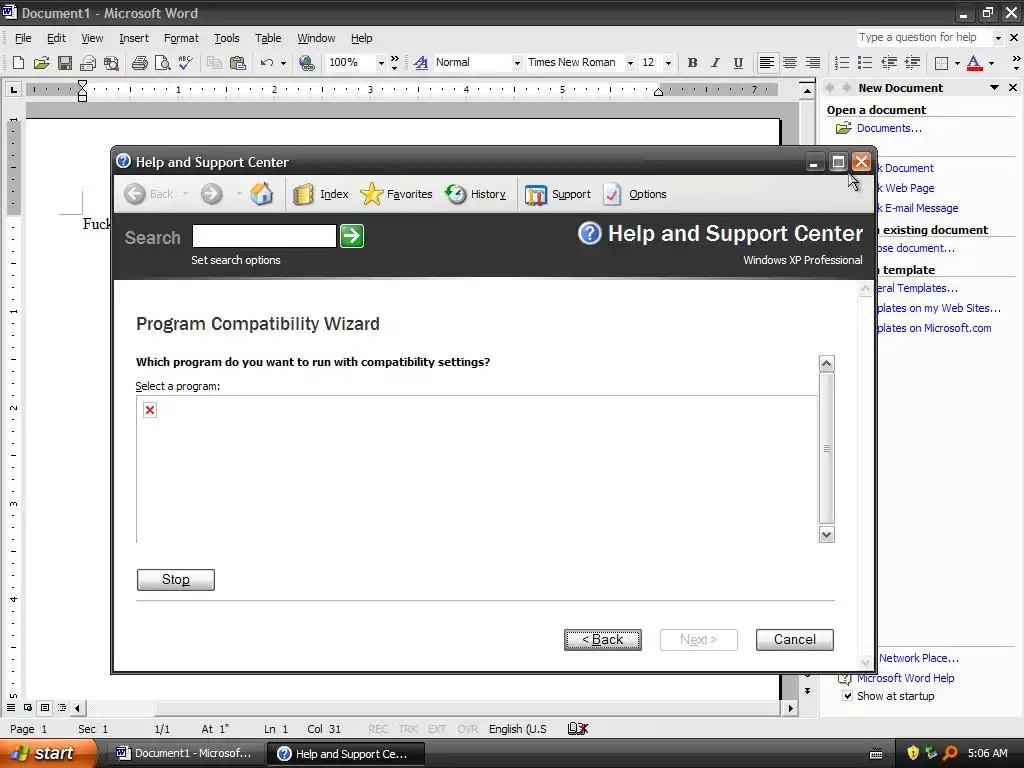Undo the last action in Word
This screenshot has width=1024, height=768.
tap(266, 63)
